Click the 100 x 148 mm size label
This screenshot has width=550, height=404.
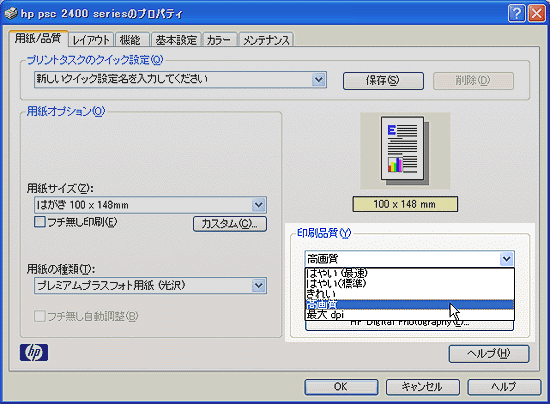tap(405, 204)
